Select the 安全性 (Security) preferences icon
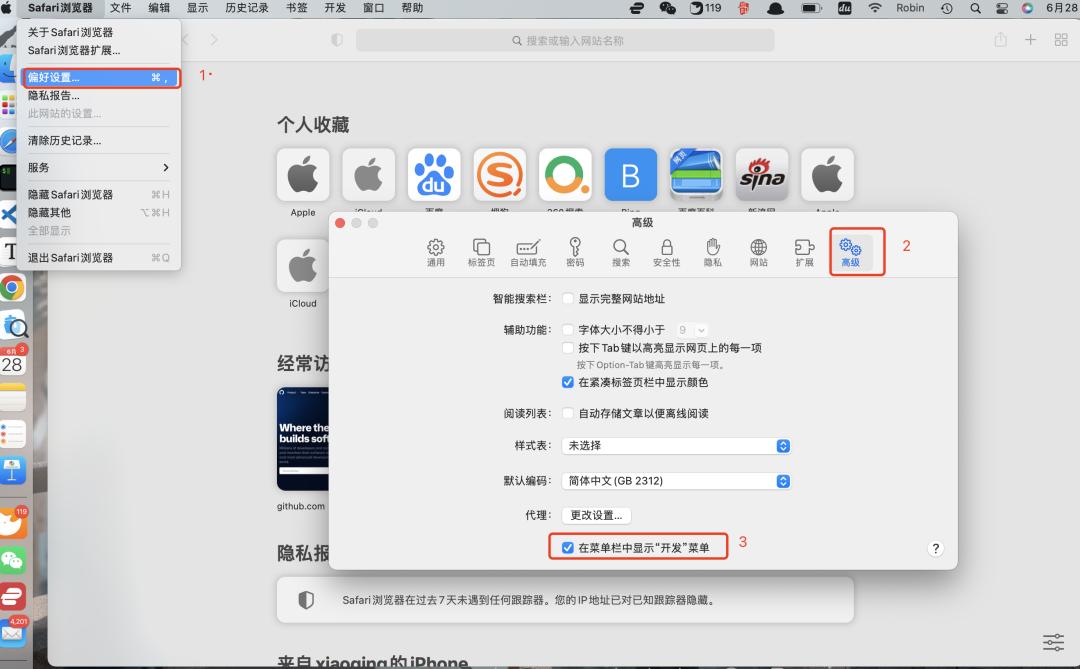The image size is (1080, 669). coord(666,251)
